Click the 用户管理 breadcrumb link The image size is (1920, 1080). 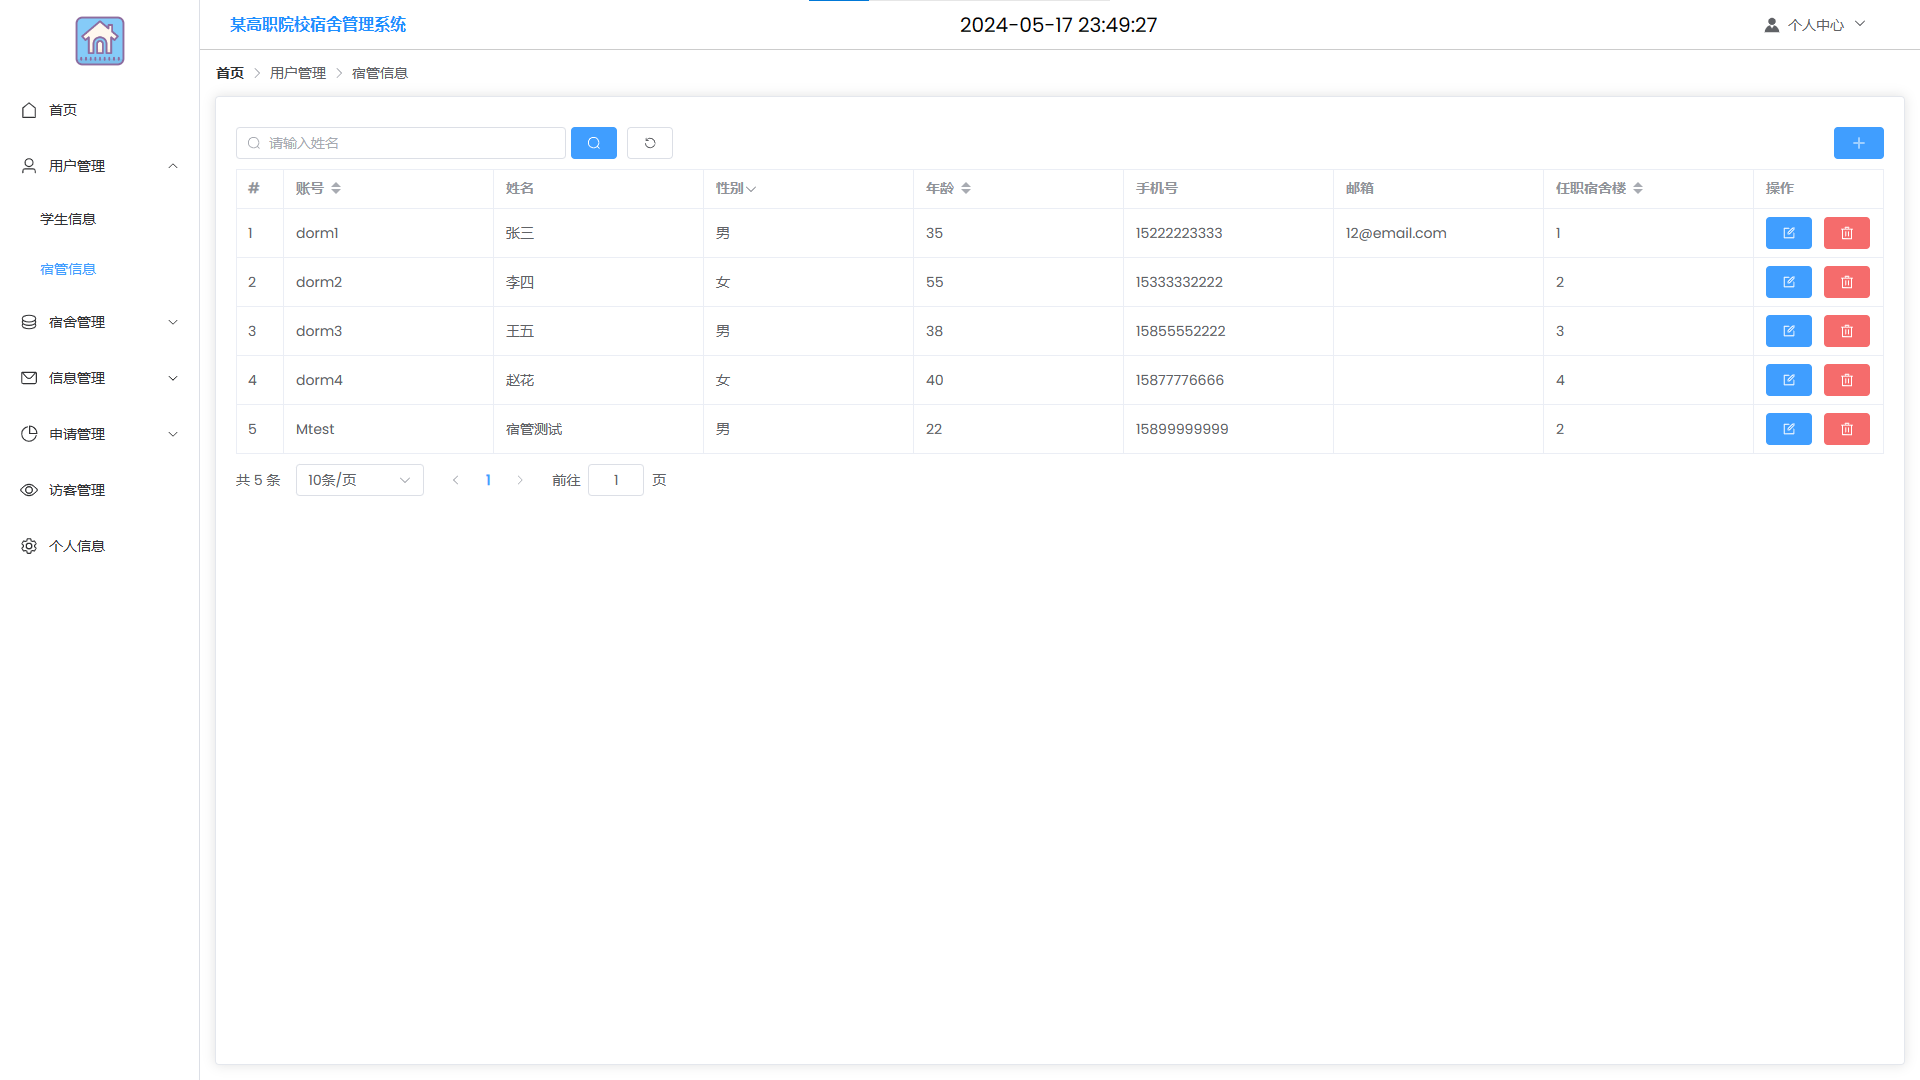pos(297,72)
